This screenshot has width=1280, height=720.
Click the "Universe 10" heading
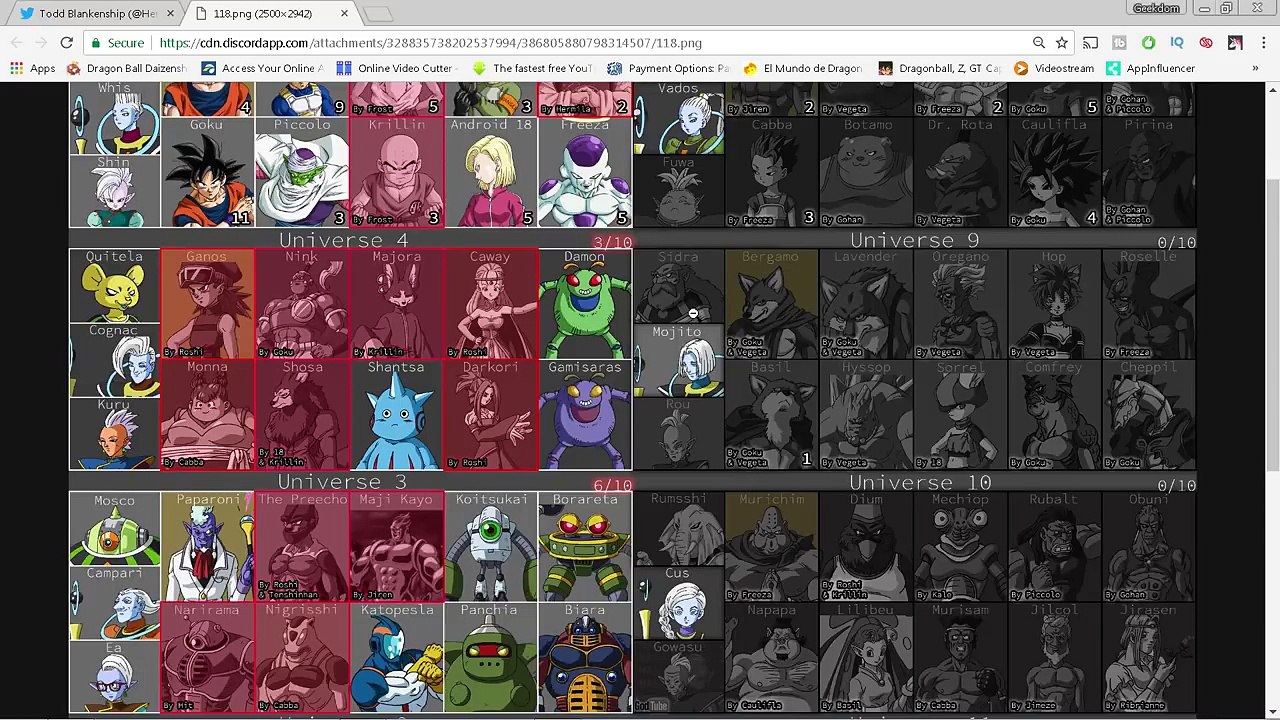pyautogui.click(x=920, y=483)
